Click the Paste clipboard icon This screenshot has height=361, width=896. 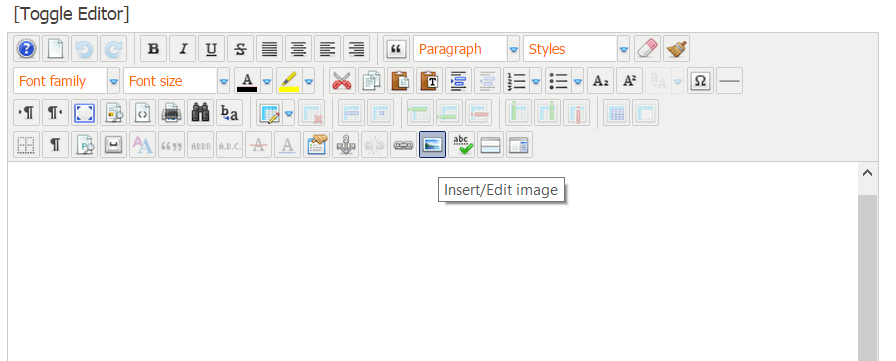click(401, 81)
